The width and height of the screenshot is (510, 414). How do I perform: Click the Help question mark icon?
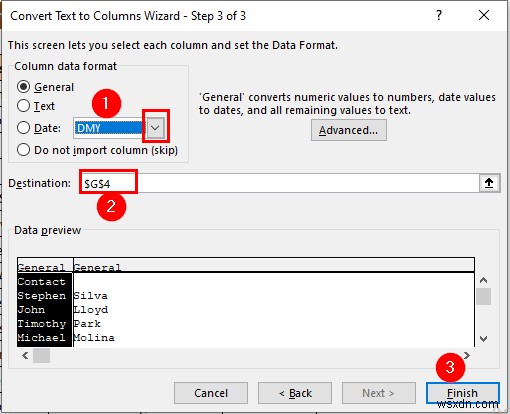(439, 15)
